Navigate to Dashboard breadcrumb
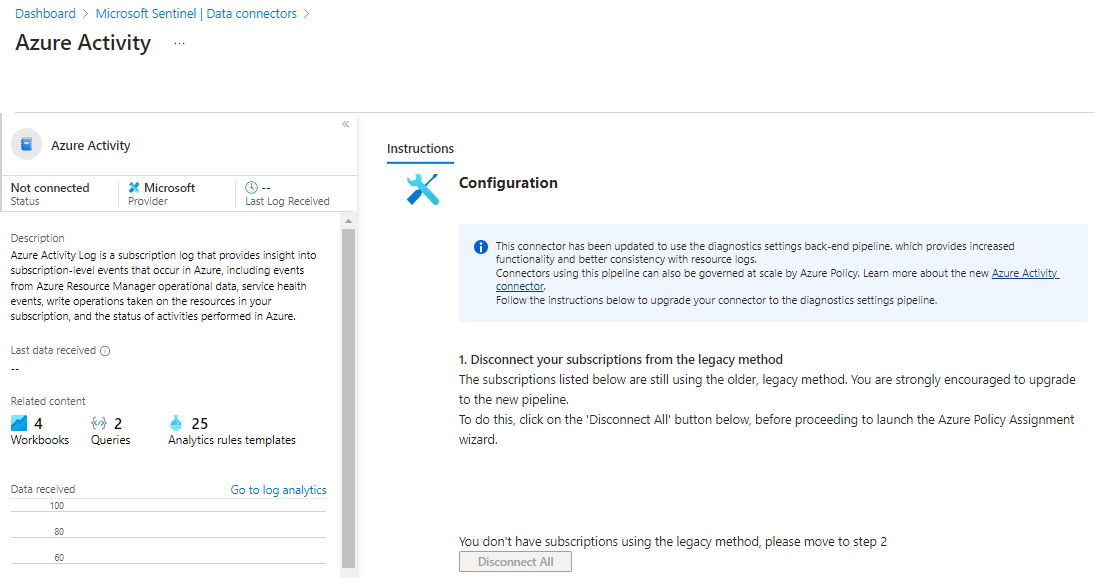 point(45,14)
